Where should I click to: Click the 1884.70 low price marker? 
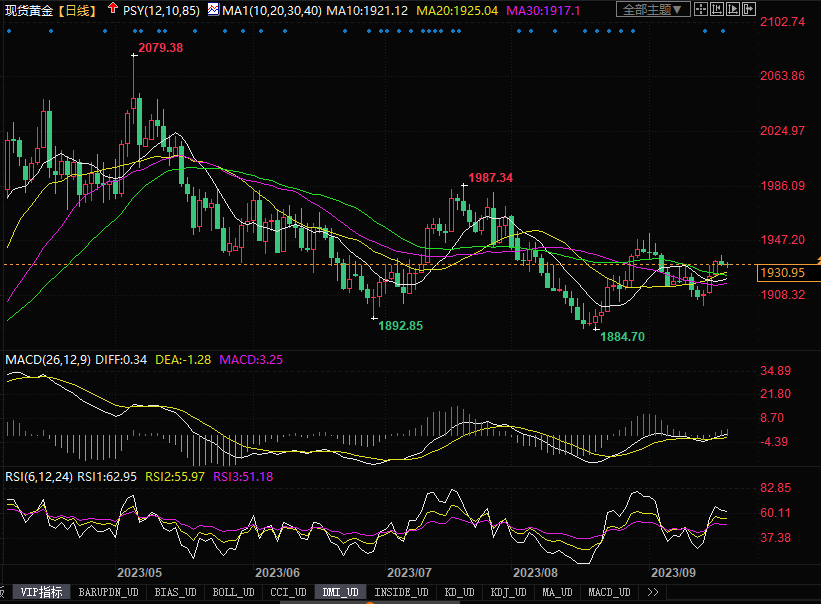pos(622,337)
